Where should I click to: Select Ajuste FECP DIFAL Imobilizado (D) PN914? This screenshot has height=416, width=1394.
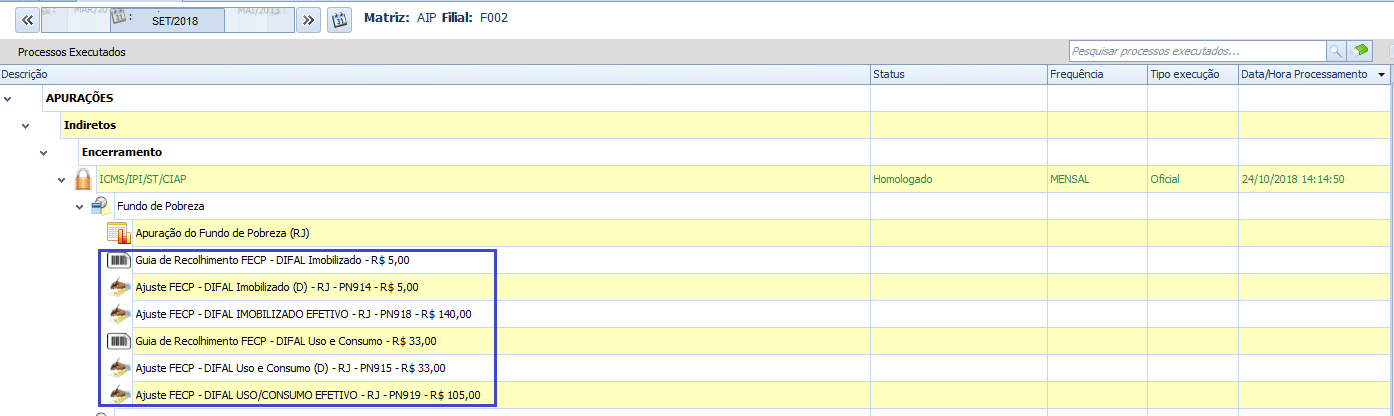(276, 287)
